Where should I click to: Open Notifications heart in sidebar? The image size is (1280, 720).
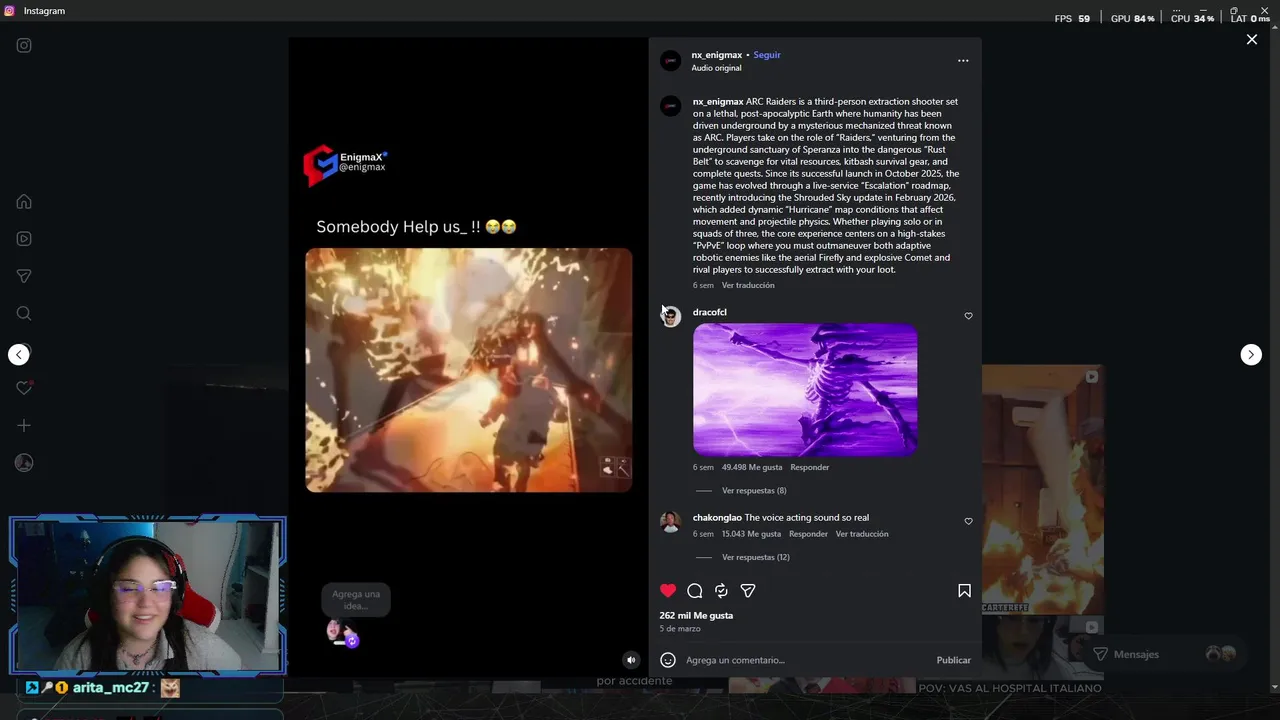tap(24, 388)
